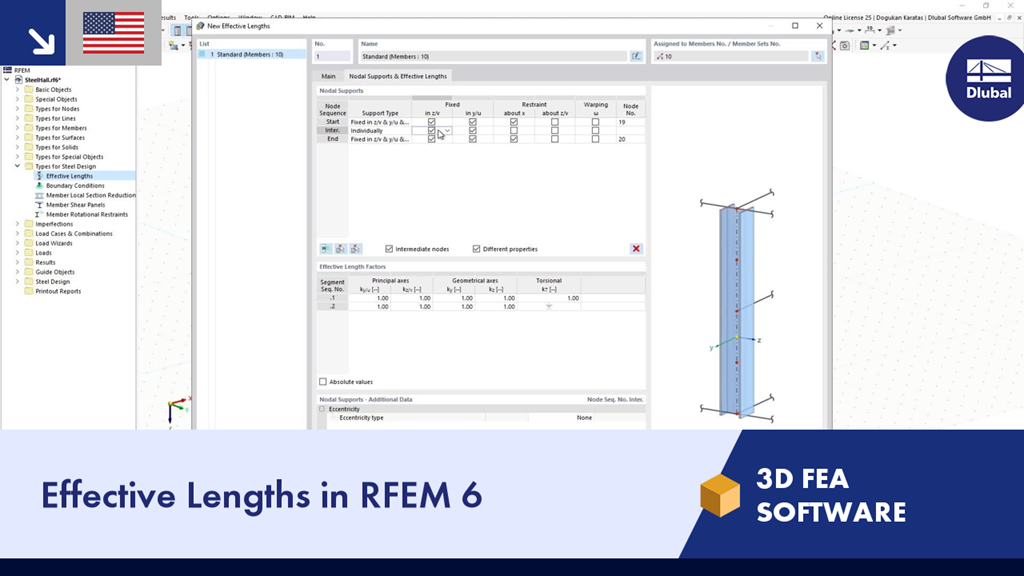This screenshot has height=576, width=1024.
Task: Click the second delete-node icon below Nodal Supports
Action: pos(341,249)
